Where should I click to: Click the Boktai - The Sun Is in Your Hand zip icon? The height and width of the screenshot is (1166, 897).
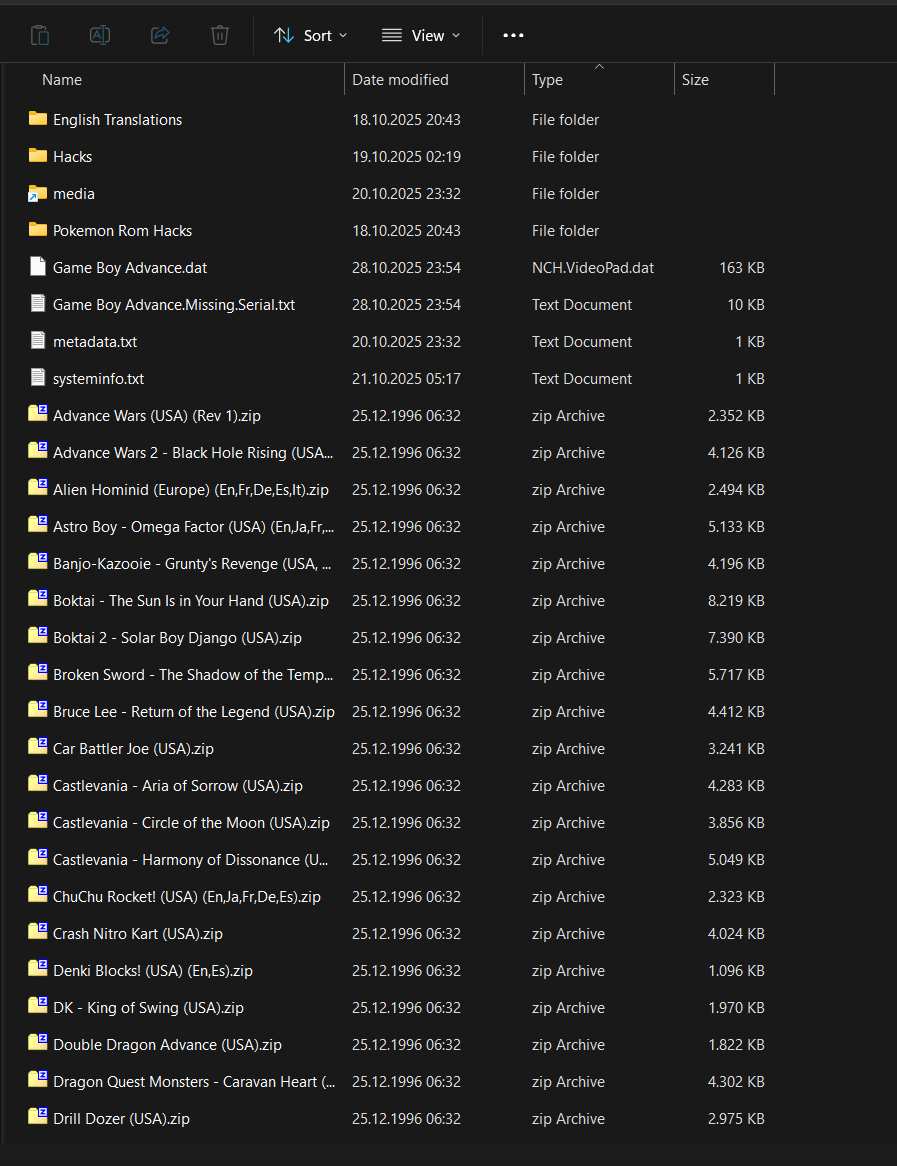[x=38, y=599]
